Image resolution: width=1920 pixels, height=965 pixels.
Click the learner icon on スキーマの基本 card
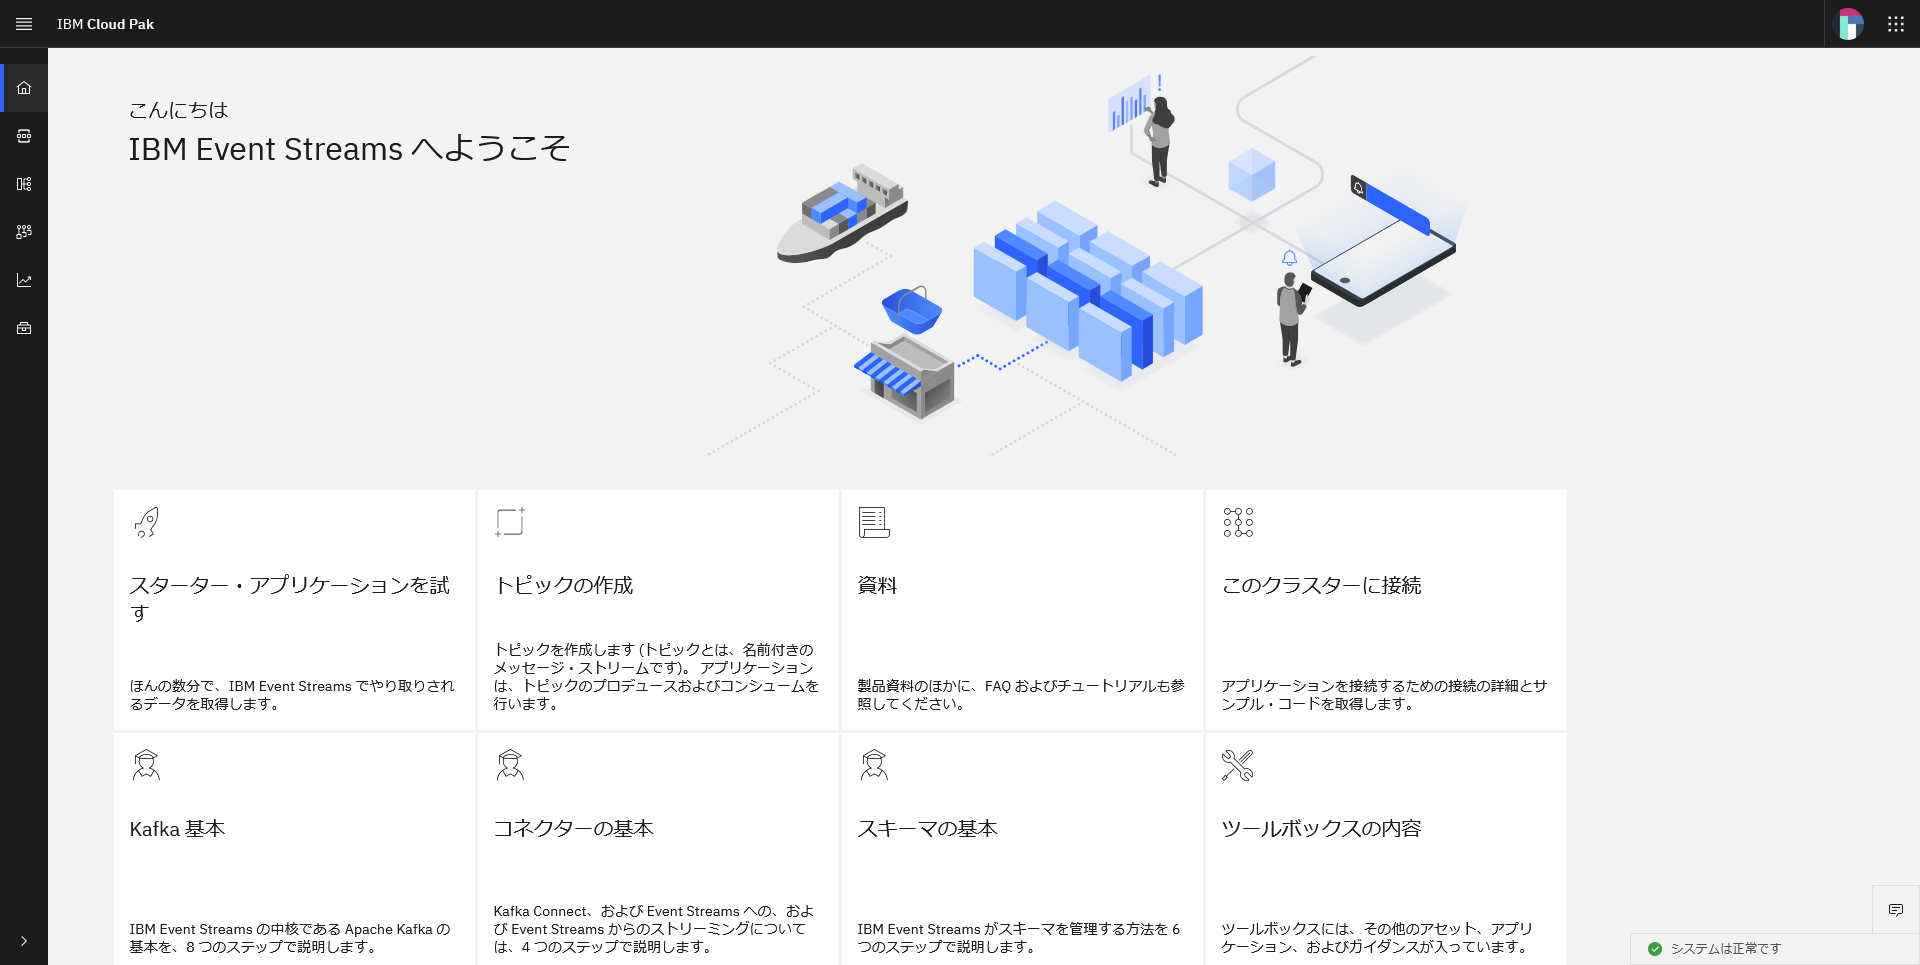tap(874, 765)
